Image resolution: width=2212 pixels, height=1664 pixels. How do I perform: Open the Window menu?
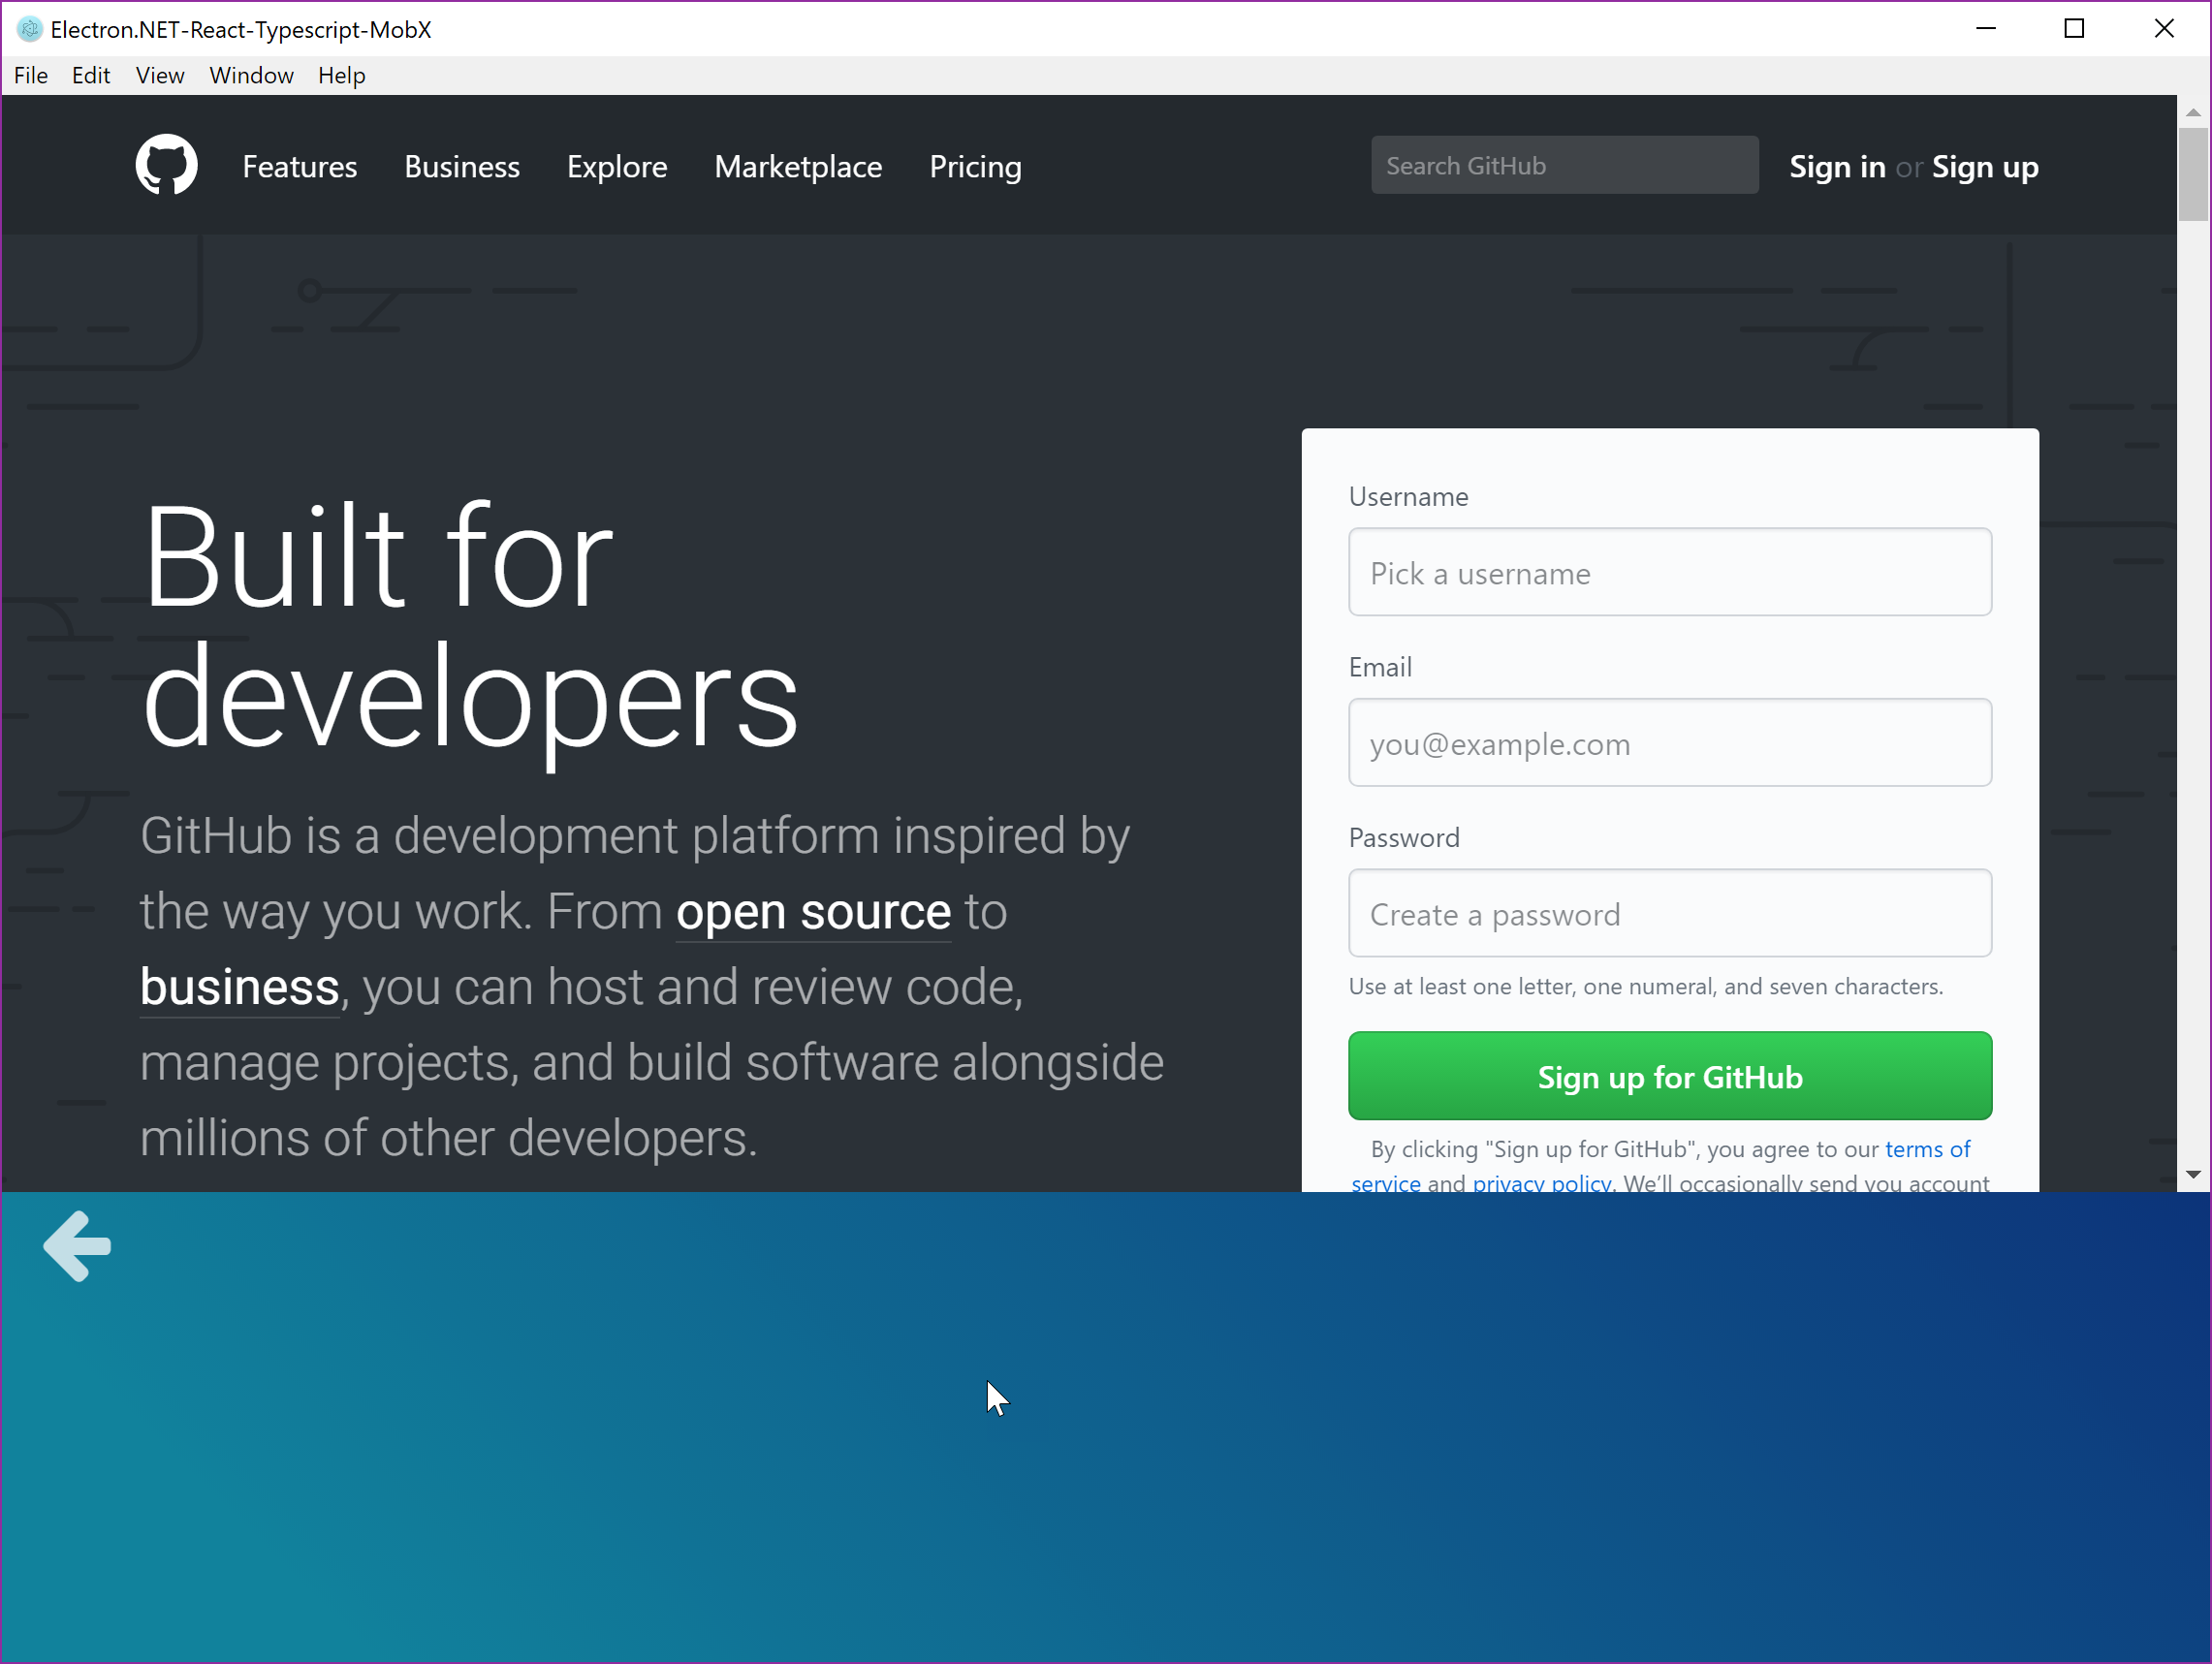pos(251,76)
